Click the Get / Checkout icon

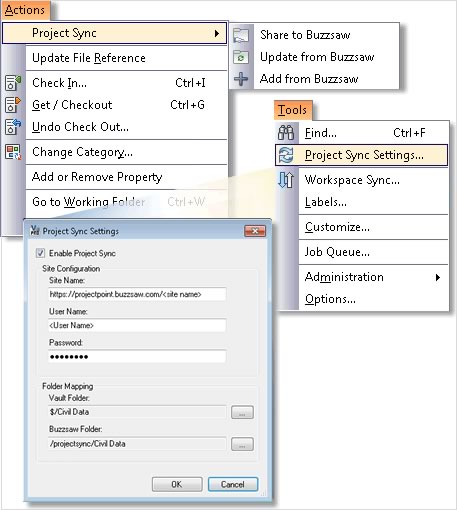click(13, 105)
